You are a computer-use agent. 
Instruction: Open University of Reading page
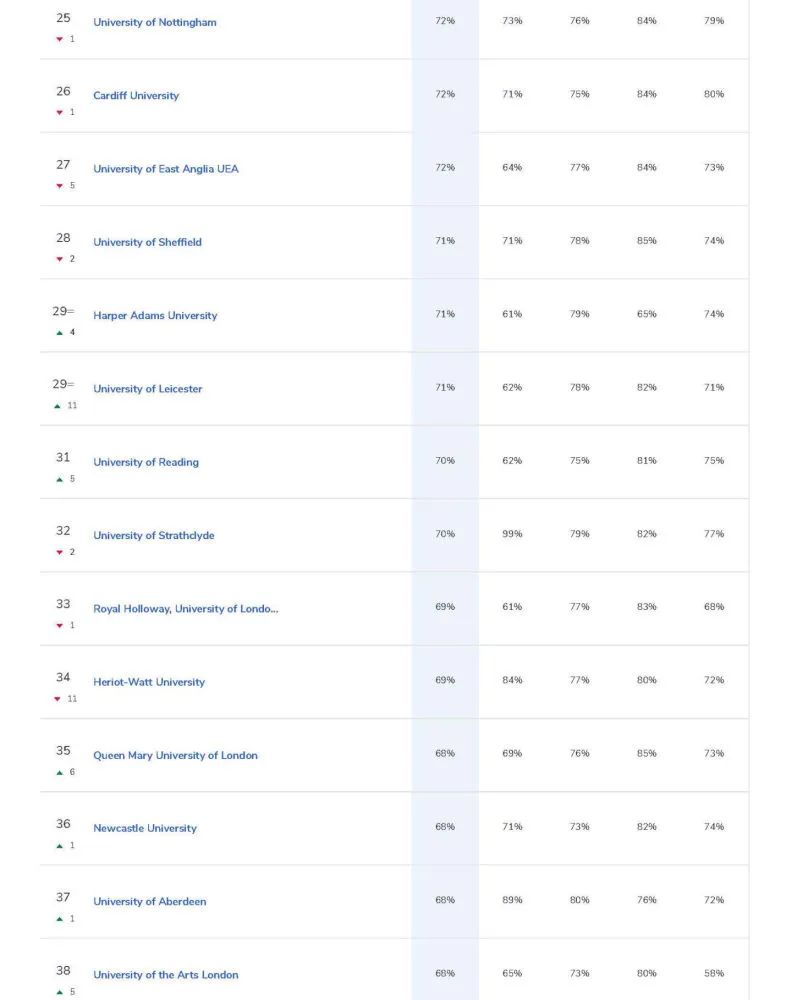146,462
